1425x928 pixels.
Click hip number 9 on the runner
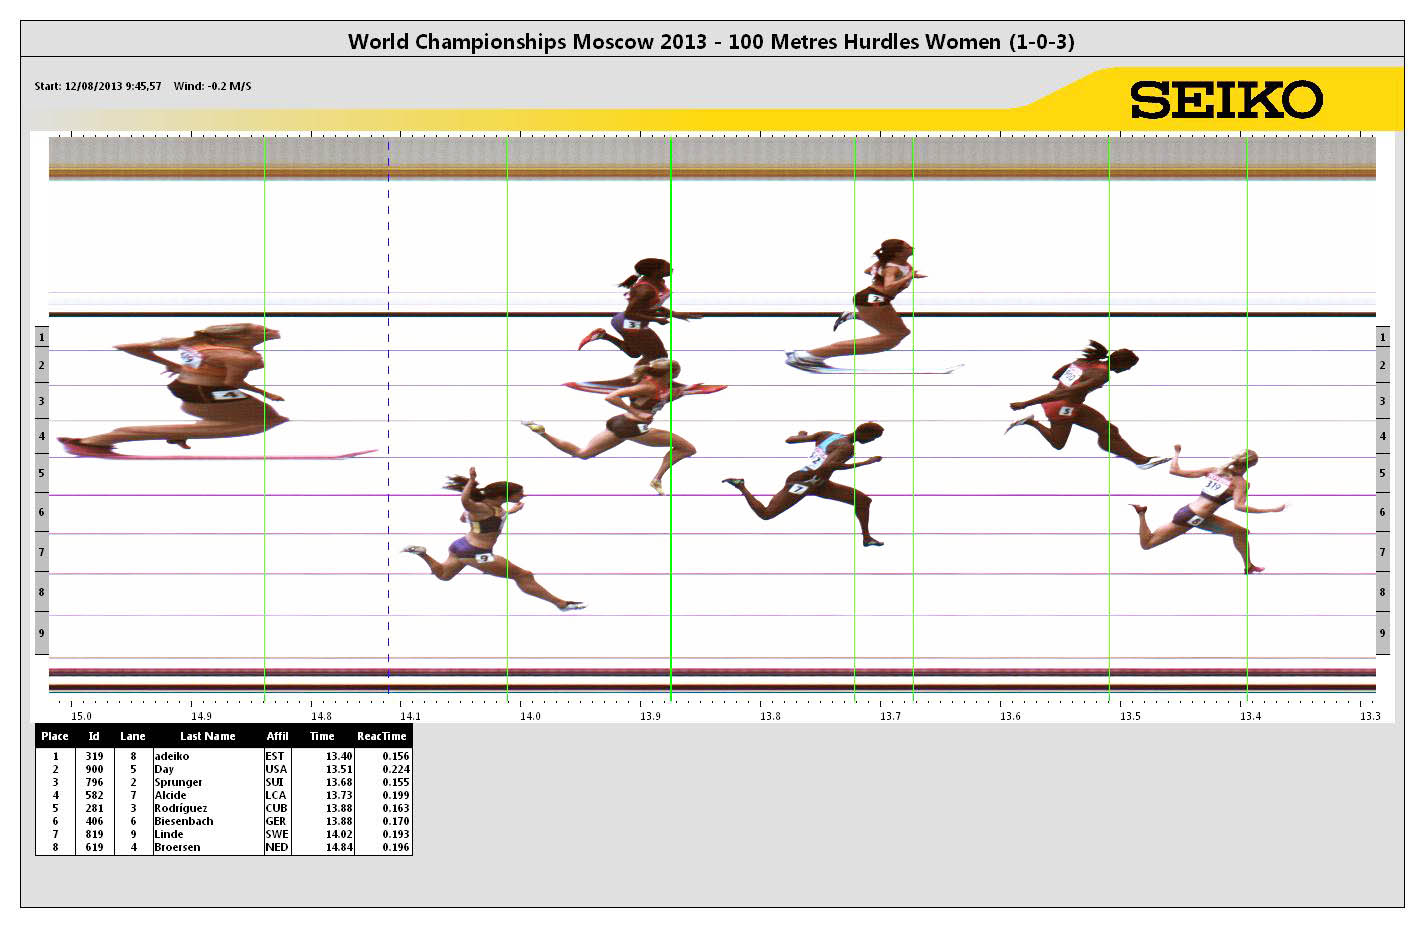click(x=484, y=558)
